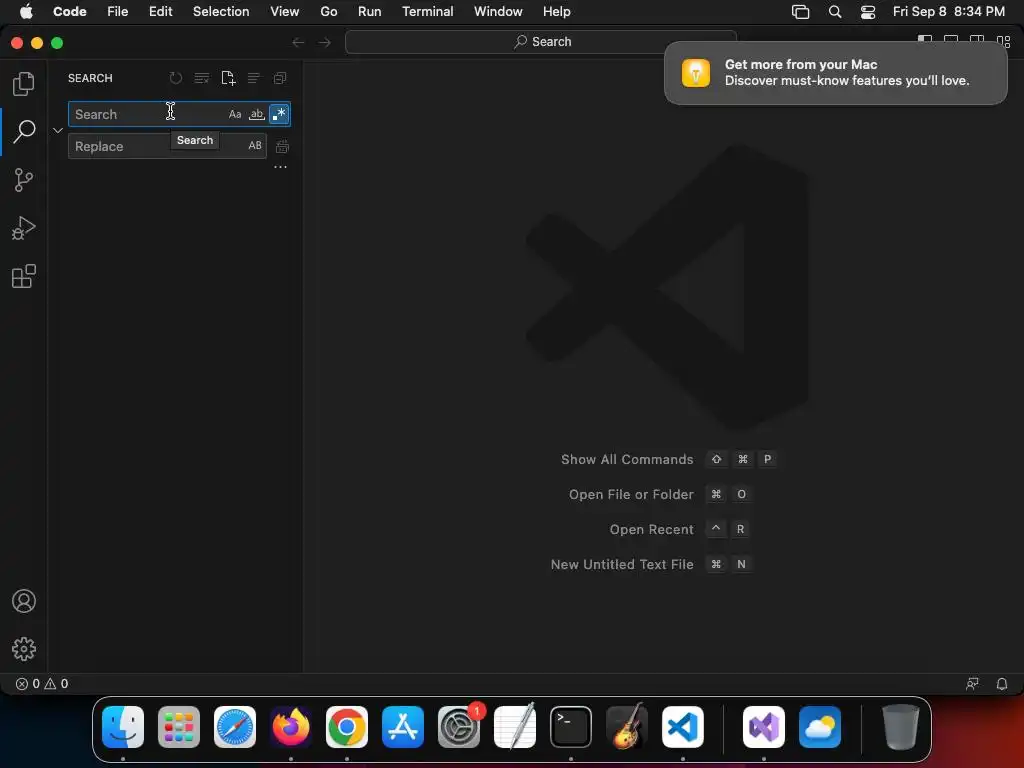
Task: Click 'Show All Commands' text
Action: click(627, 459)
